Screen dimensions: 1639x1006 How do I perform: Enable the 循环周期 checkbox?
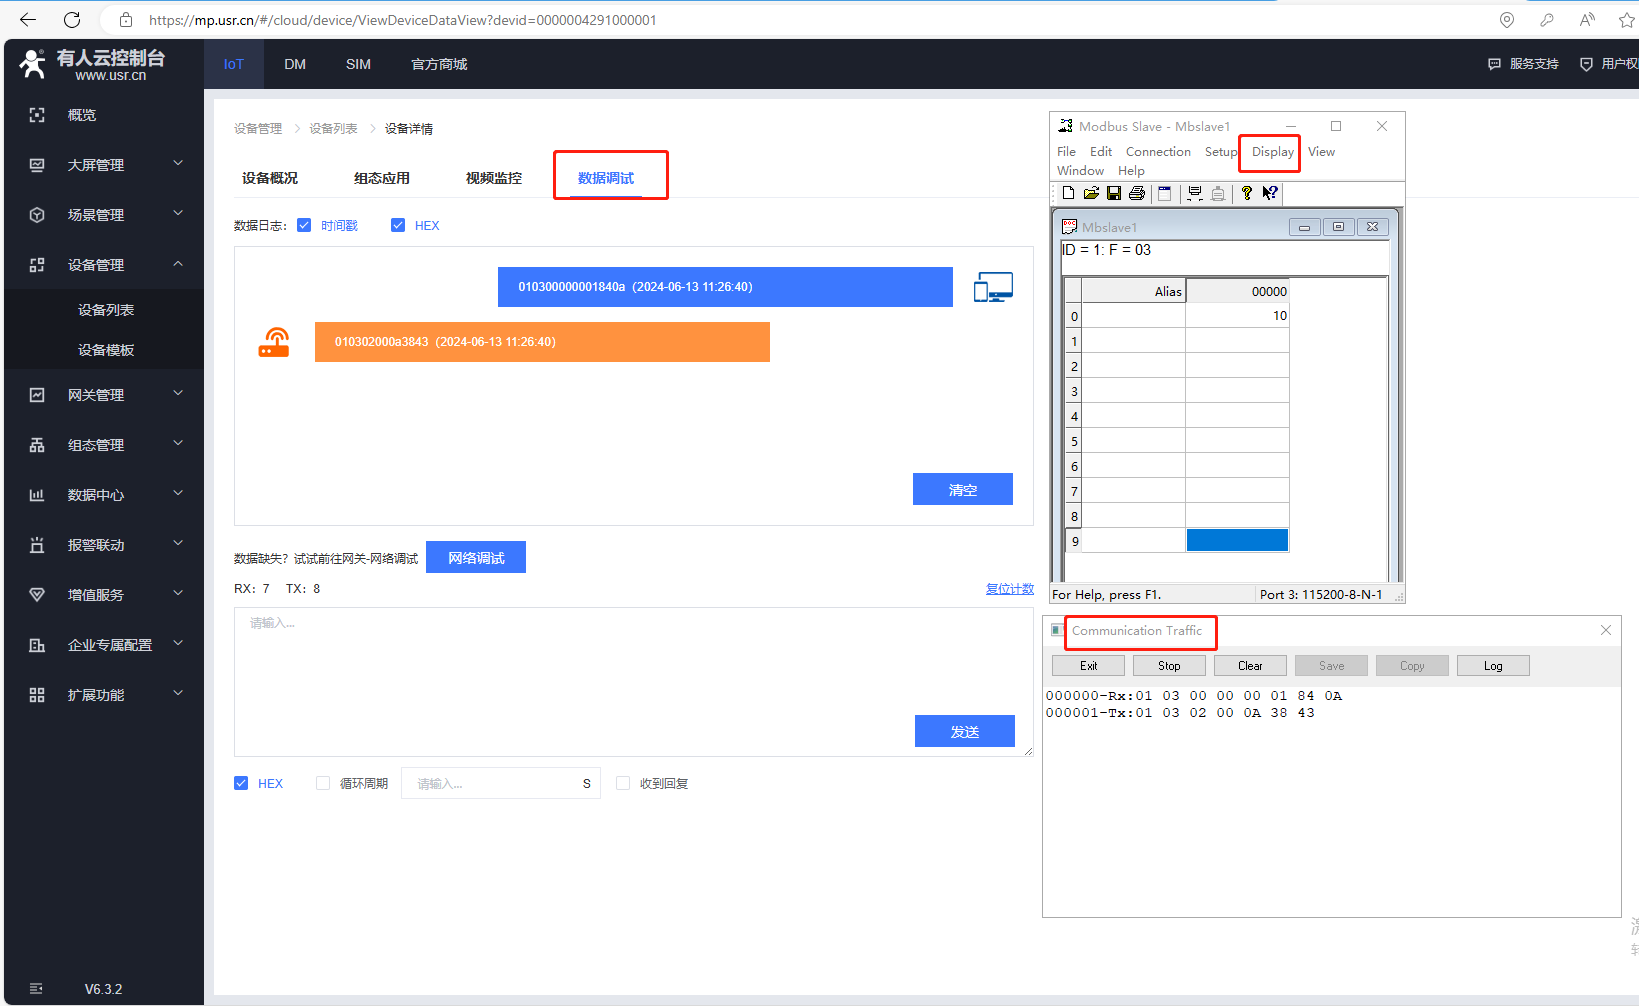[323, 783]
